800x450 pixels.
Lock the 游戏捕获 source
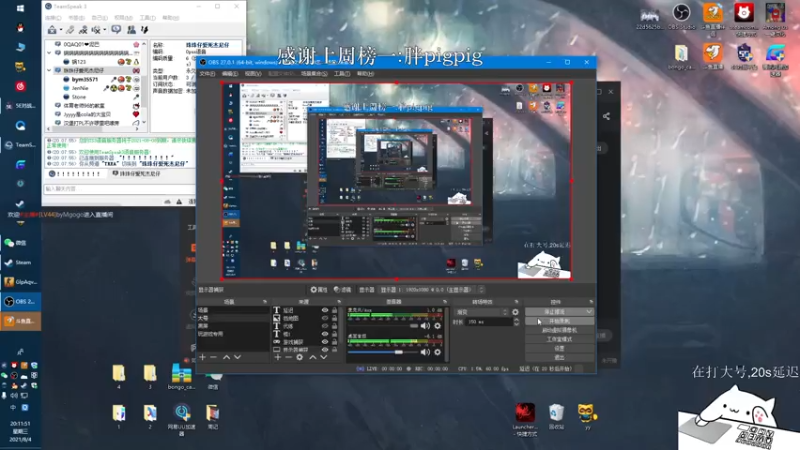[x=334, y=342]
